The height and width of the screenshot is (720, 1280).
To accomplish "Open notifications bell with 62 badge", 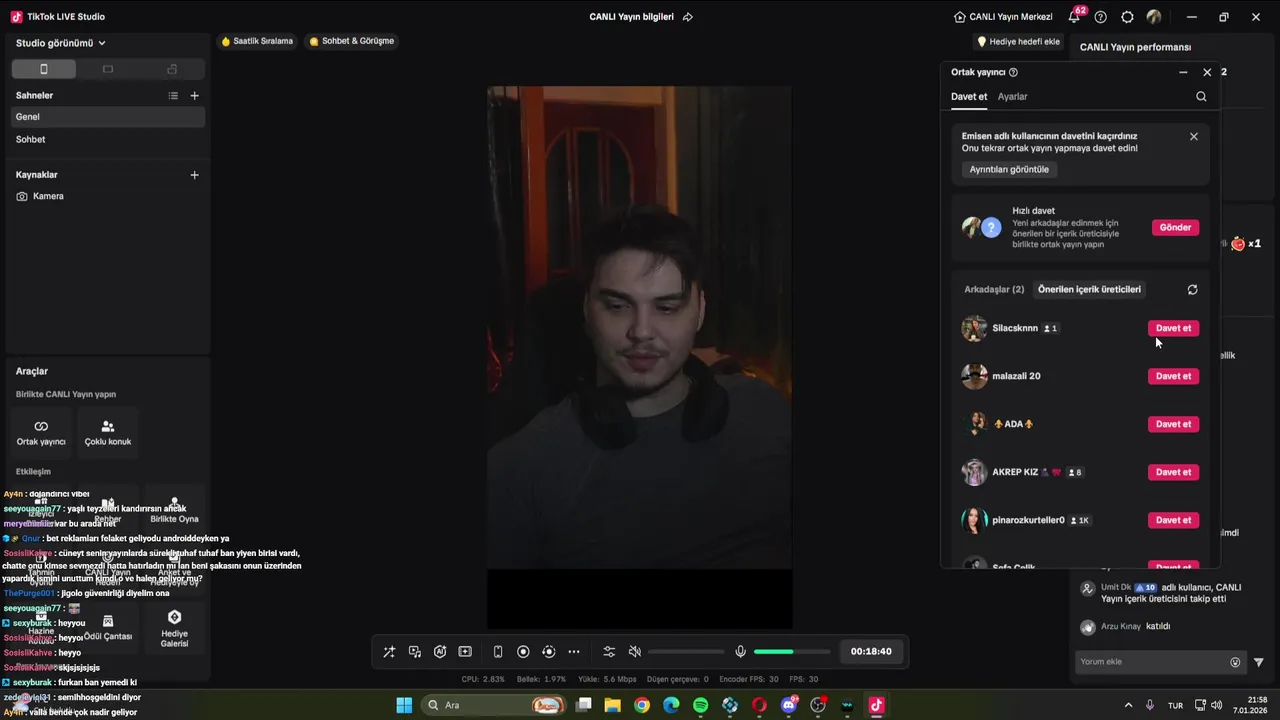I will pos(1075,16).
